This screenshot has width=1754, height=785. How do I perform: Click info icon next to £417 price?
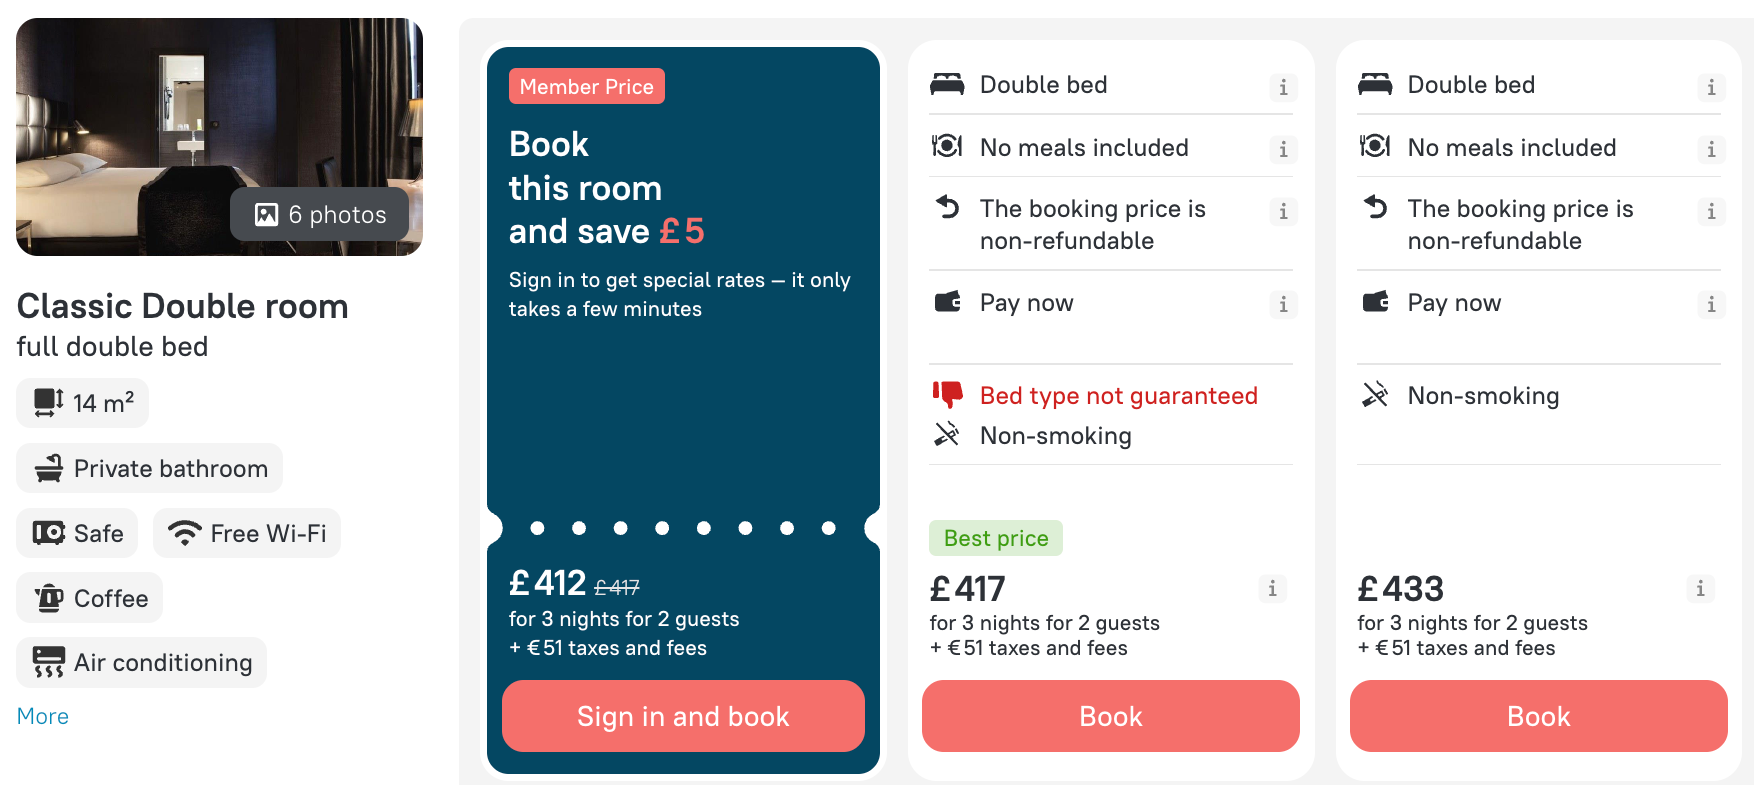1272,589
